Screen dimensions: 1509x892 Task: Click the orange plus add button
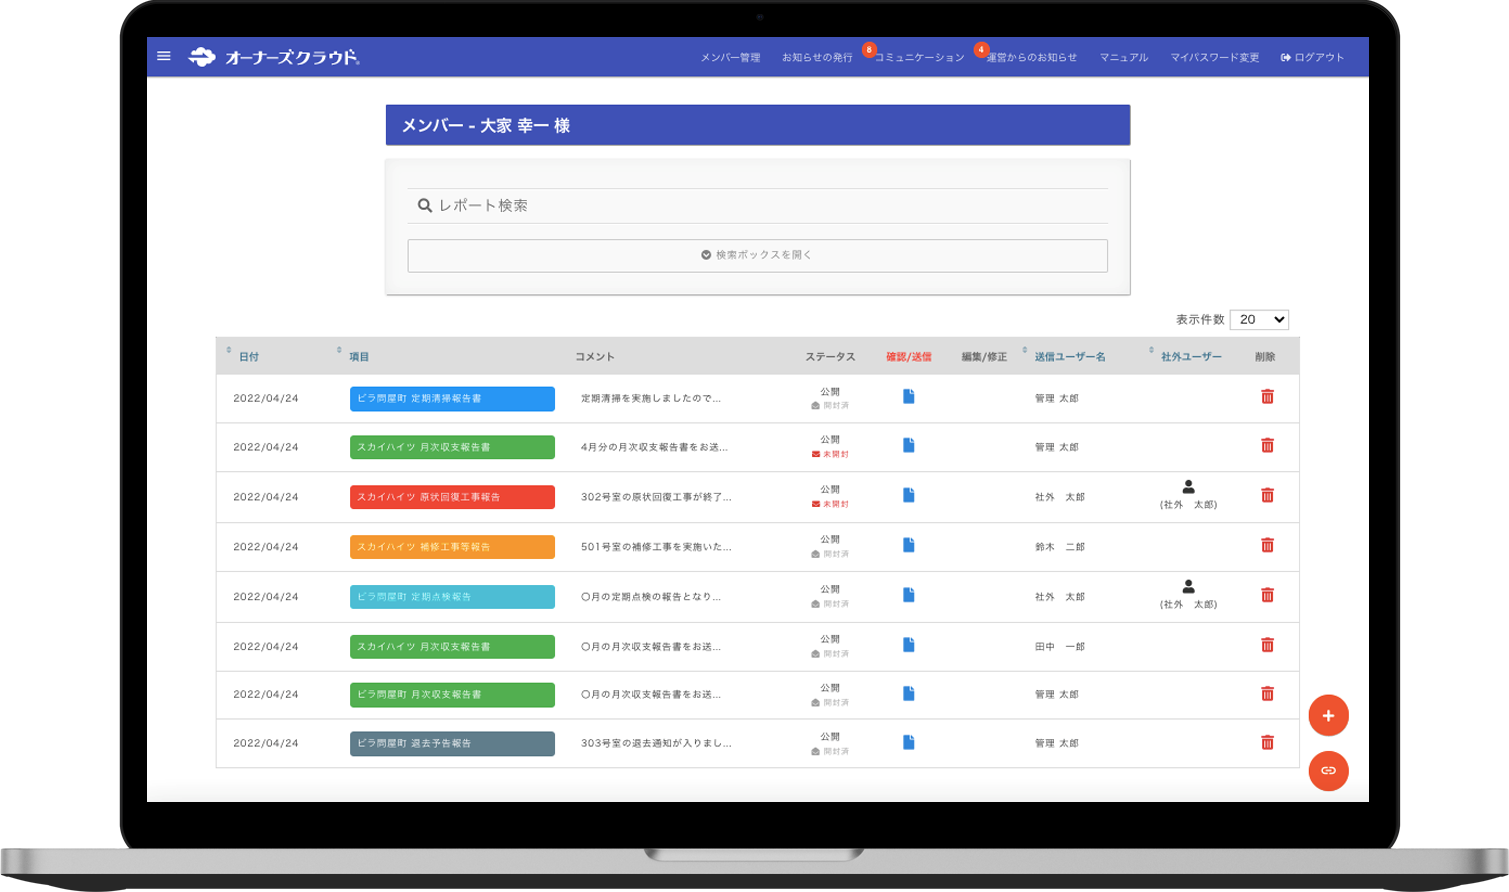(x=1328, y=716)
